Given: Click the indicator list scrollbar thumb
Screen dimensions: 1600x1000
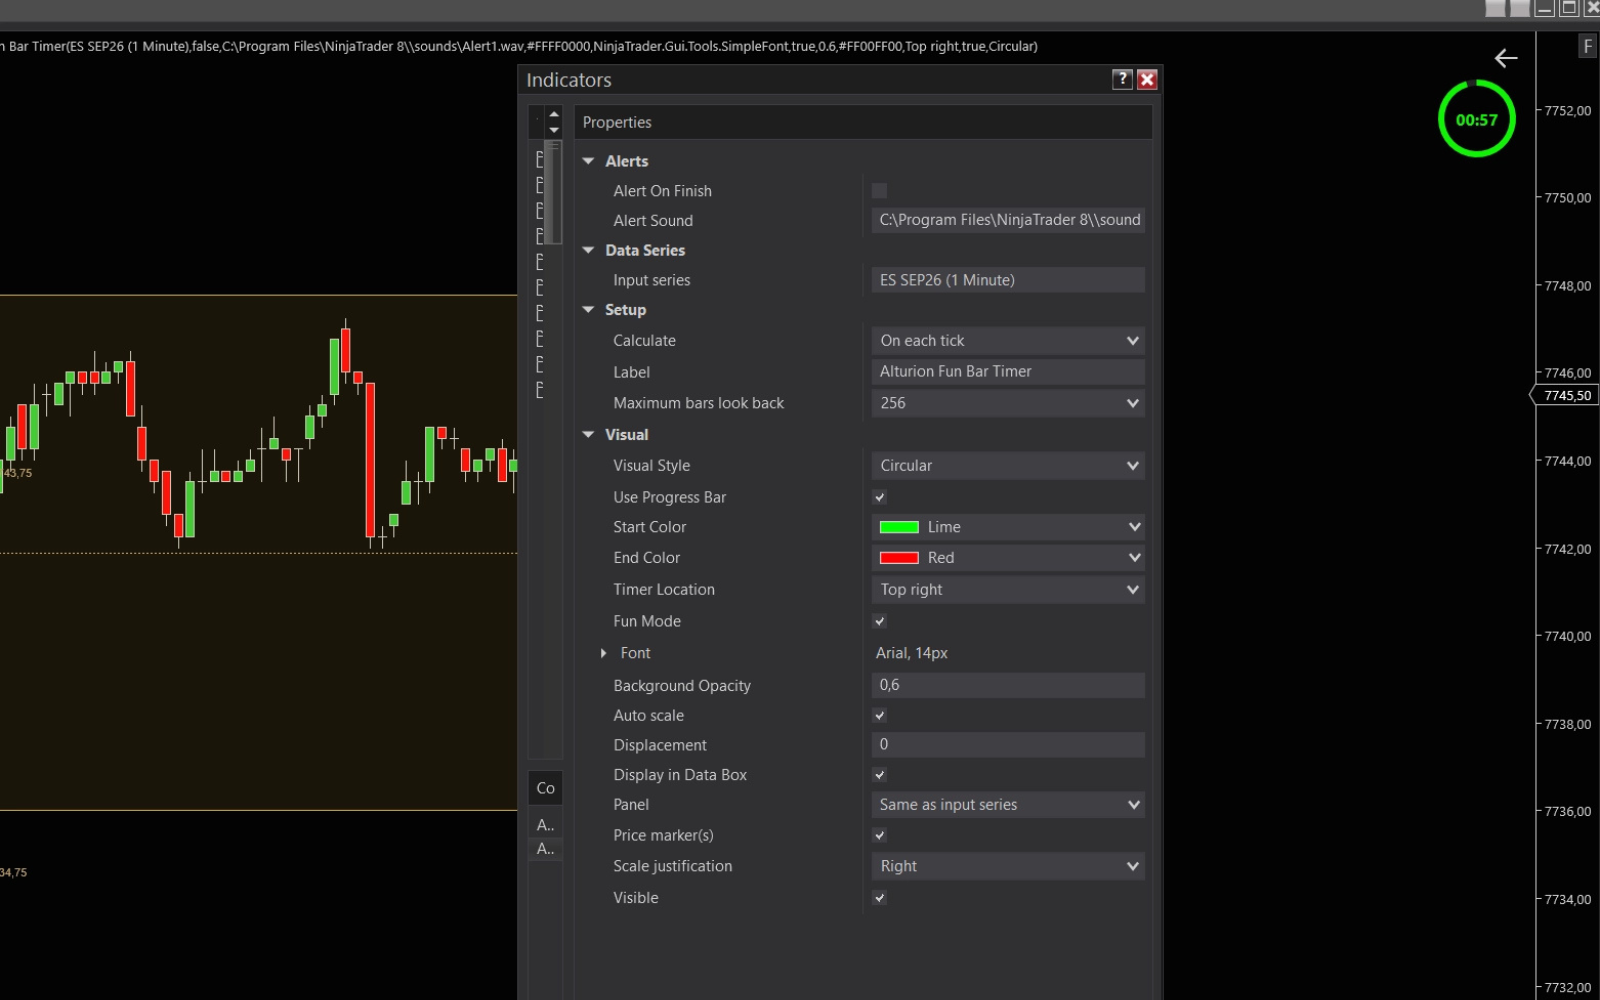Looking at the screenshot, I should pos(554,192).
